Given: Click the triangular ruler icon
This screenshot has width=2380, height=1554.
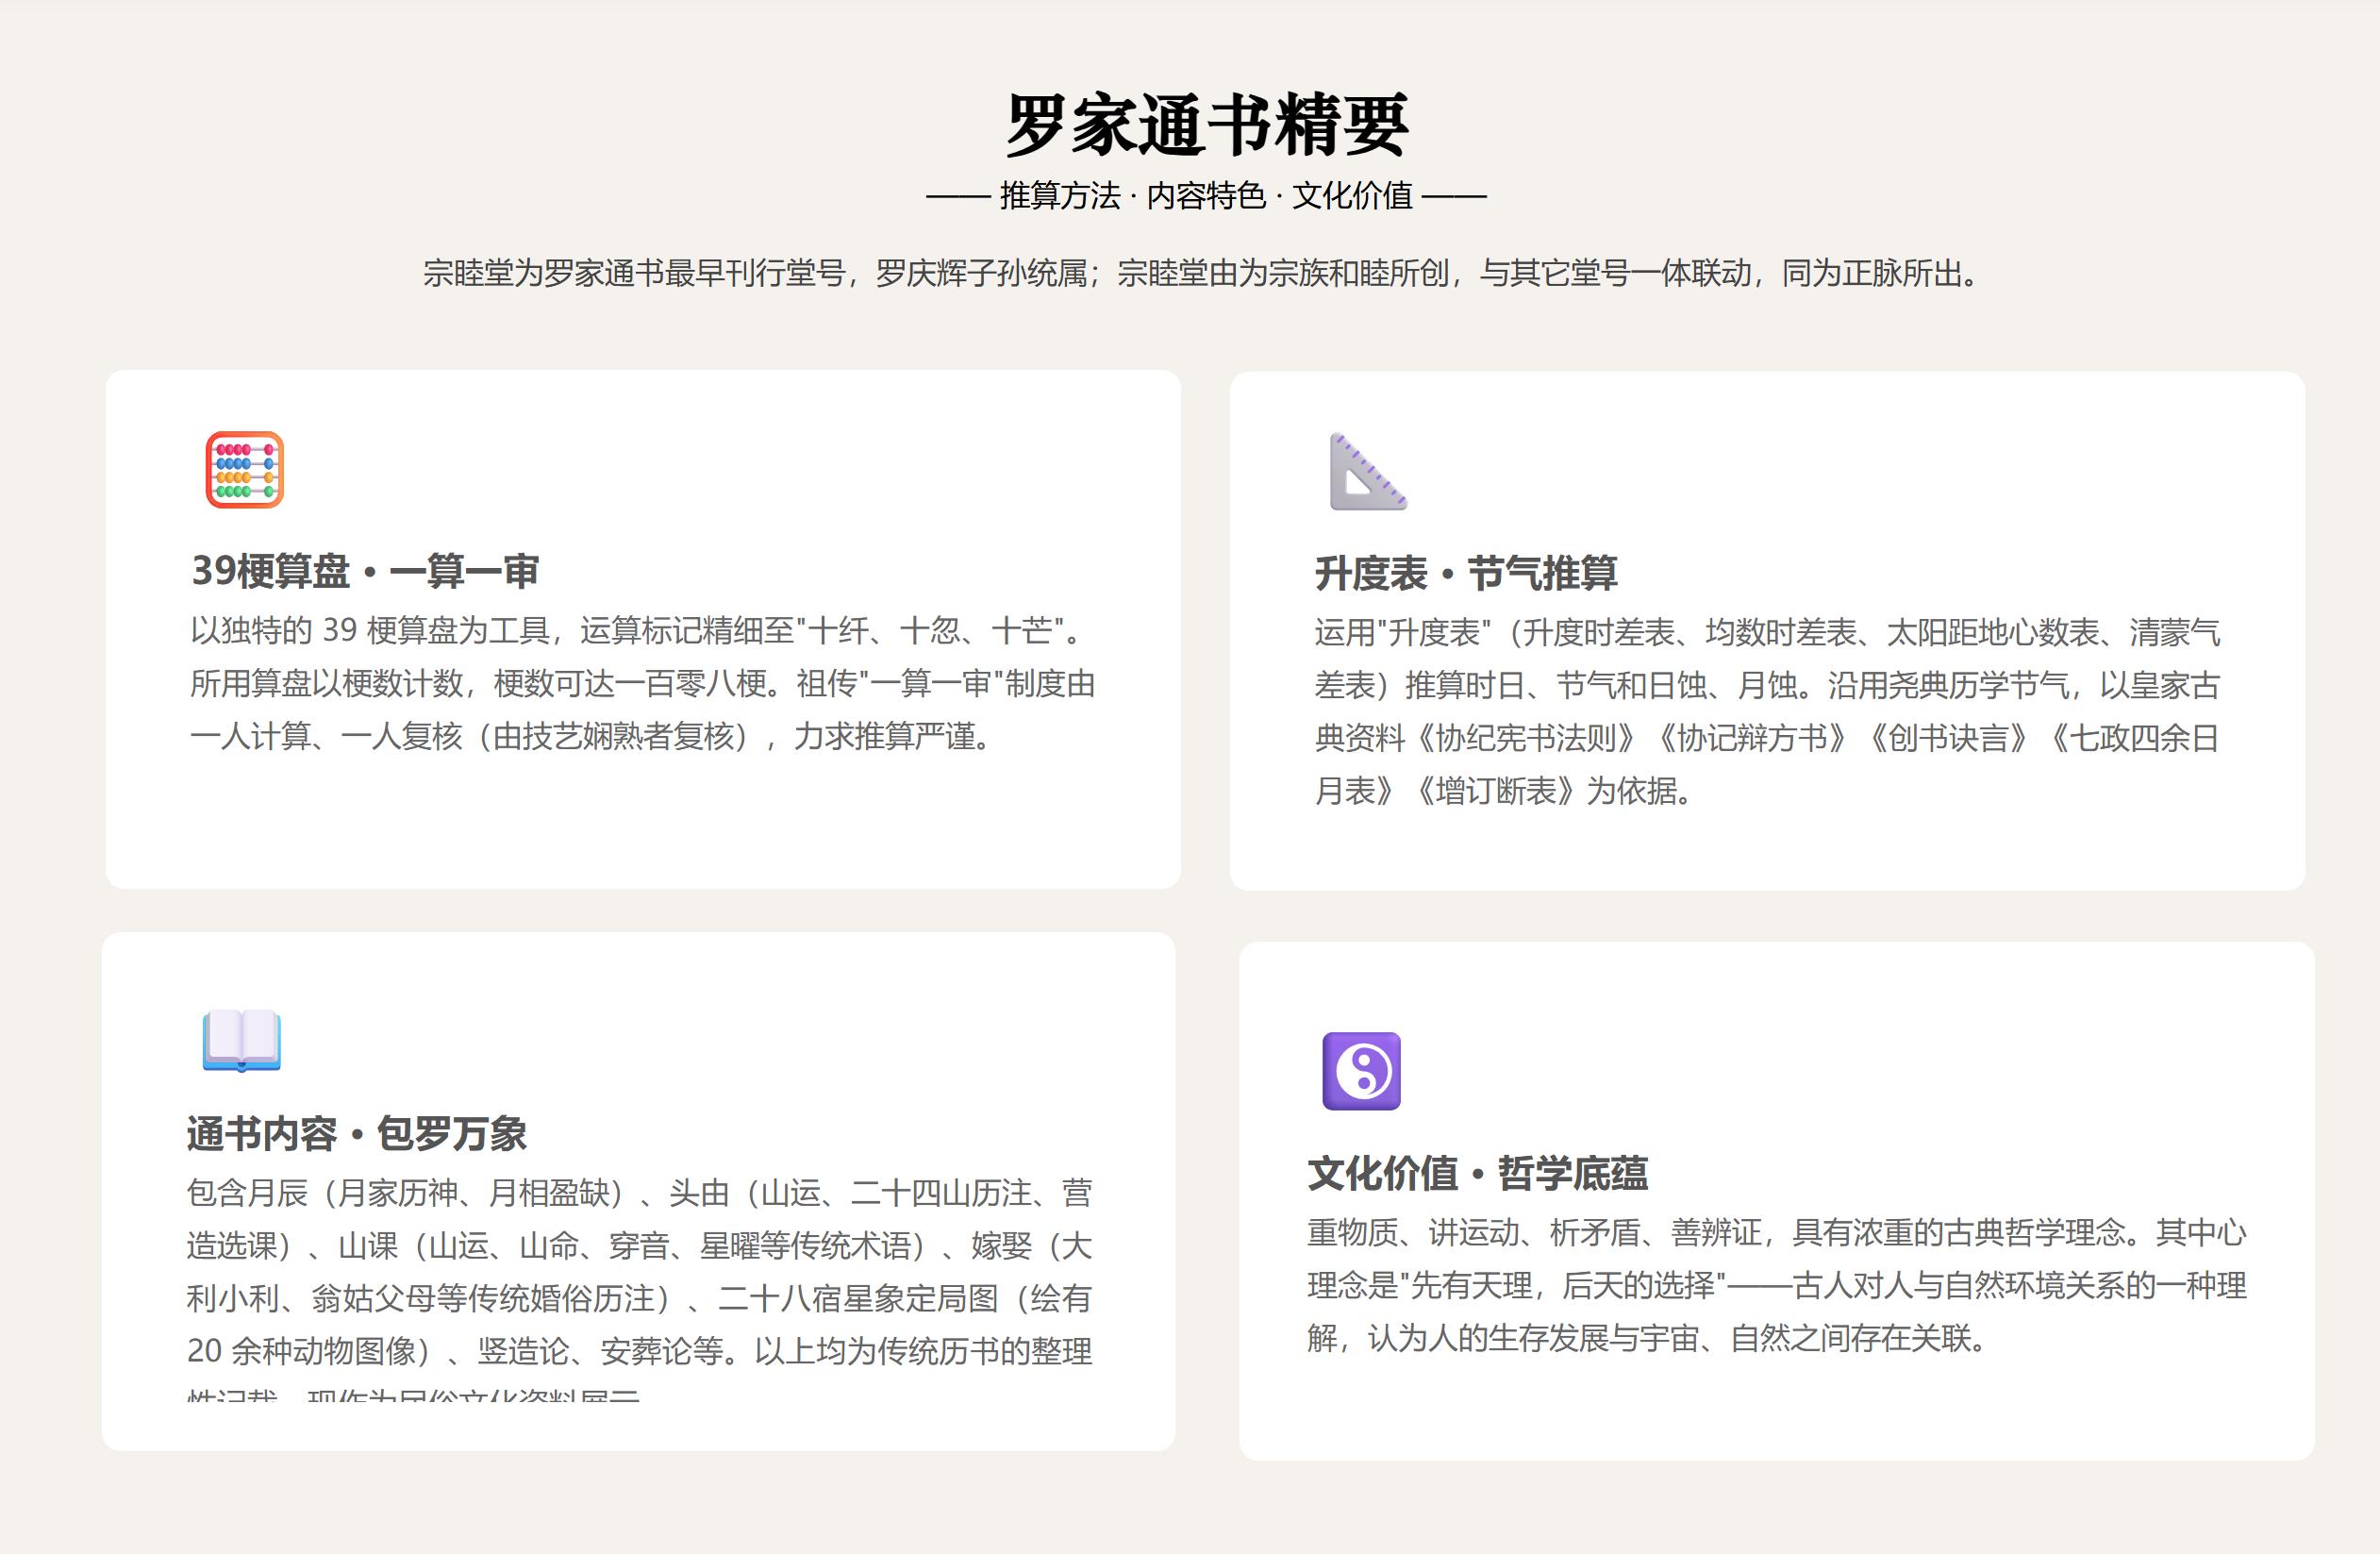Looking at the screenshot, I should [1368, 472].
